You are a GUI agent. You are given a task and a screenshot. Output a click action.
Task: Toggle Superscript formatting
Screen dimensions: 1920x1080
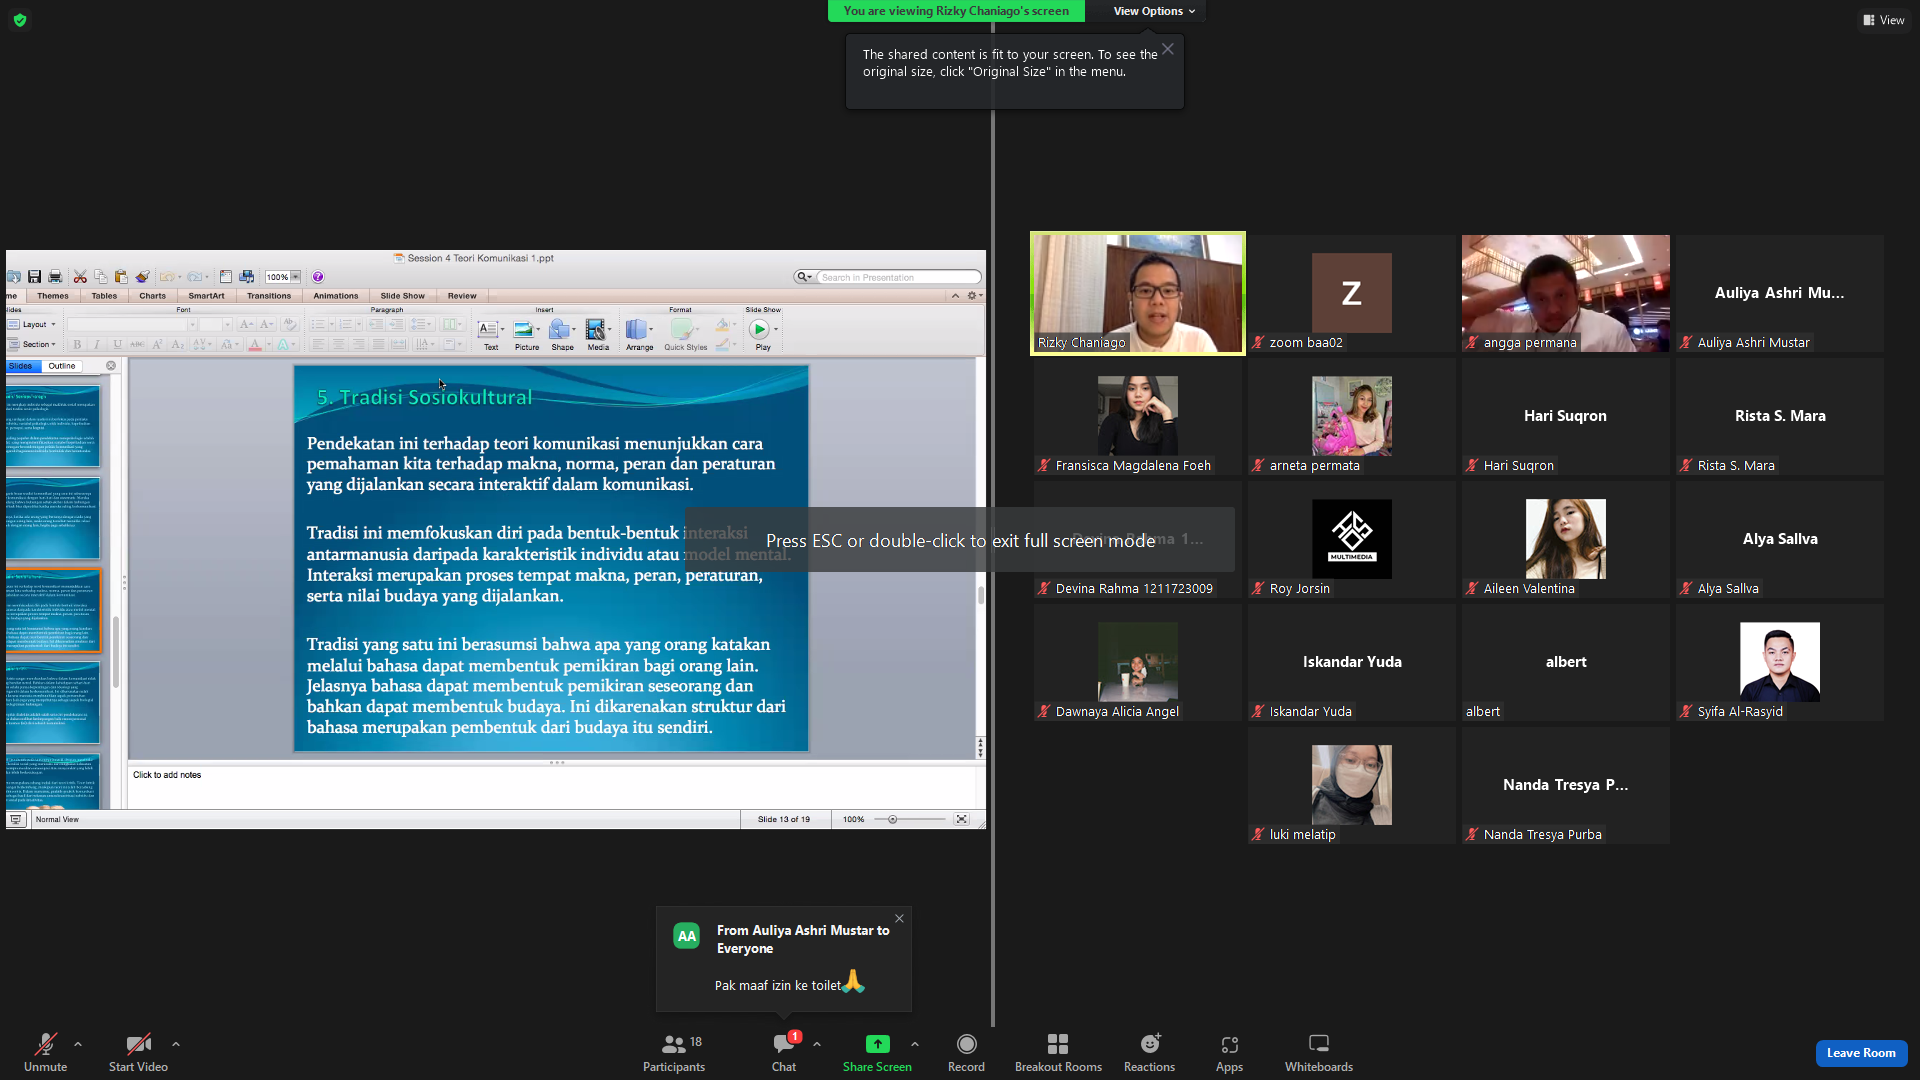coord(157,345)
